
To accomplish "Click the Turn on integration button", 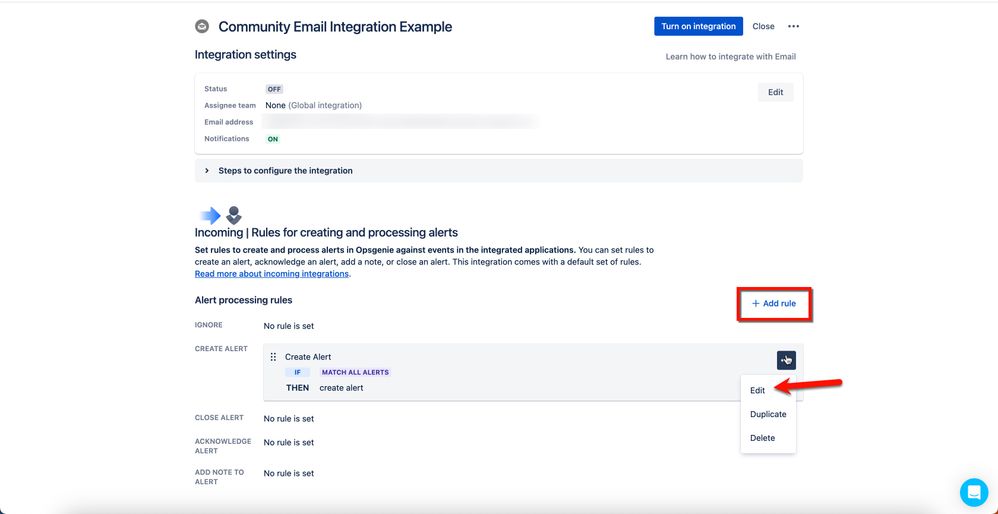I will [698, 26].
